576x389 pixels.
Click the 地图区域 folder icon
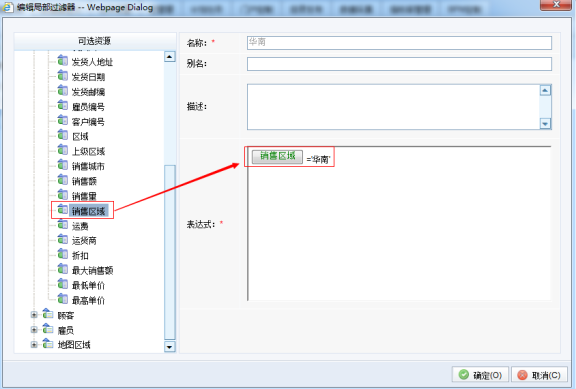coord(48,343)
